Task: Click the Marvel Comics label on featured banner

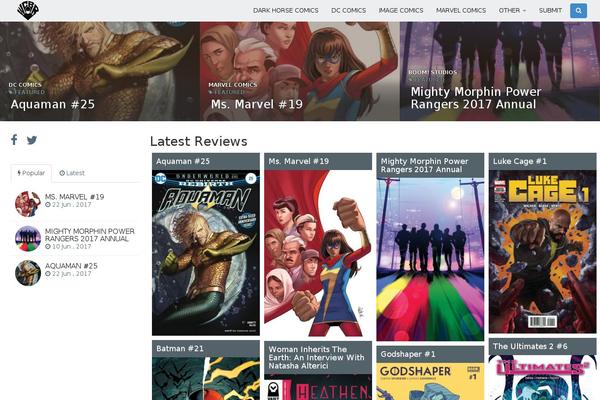Action: pyautogui.click(x=233, y=85)
